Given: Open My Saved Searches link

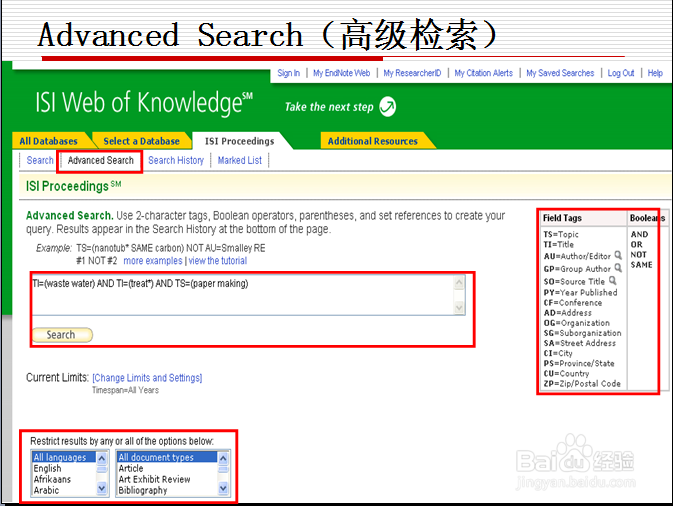Looking at the screenshot, I should 560,73.
